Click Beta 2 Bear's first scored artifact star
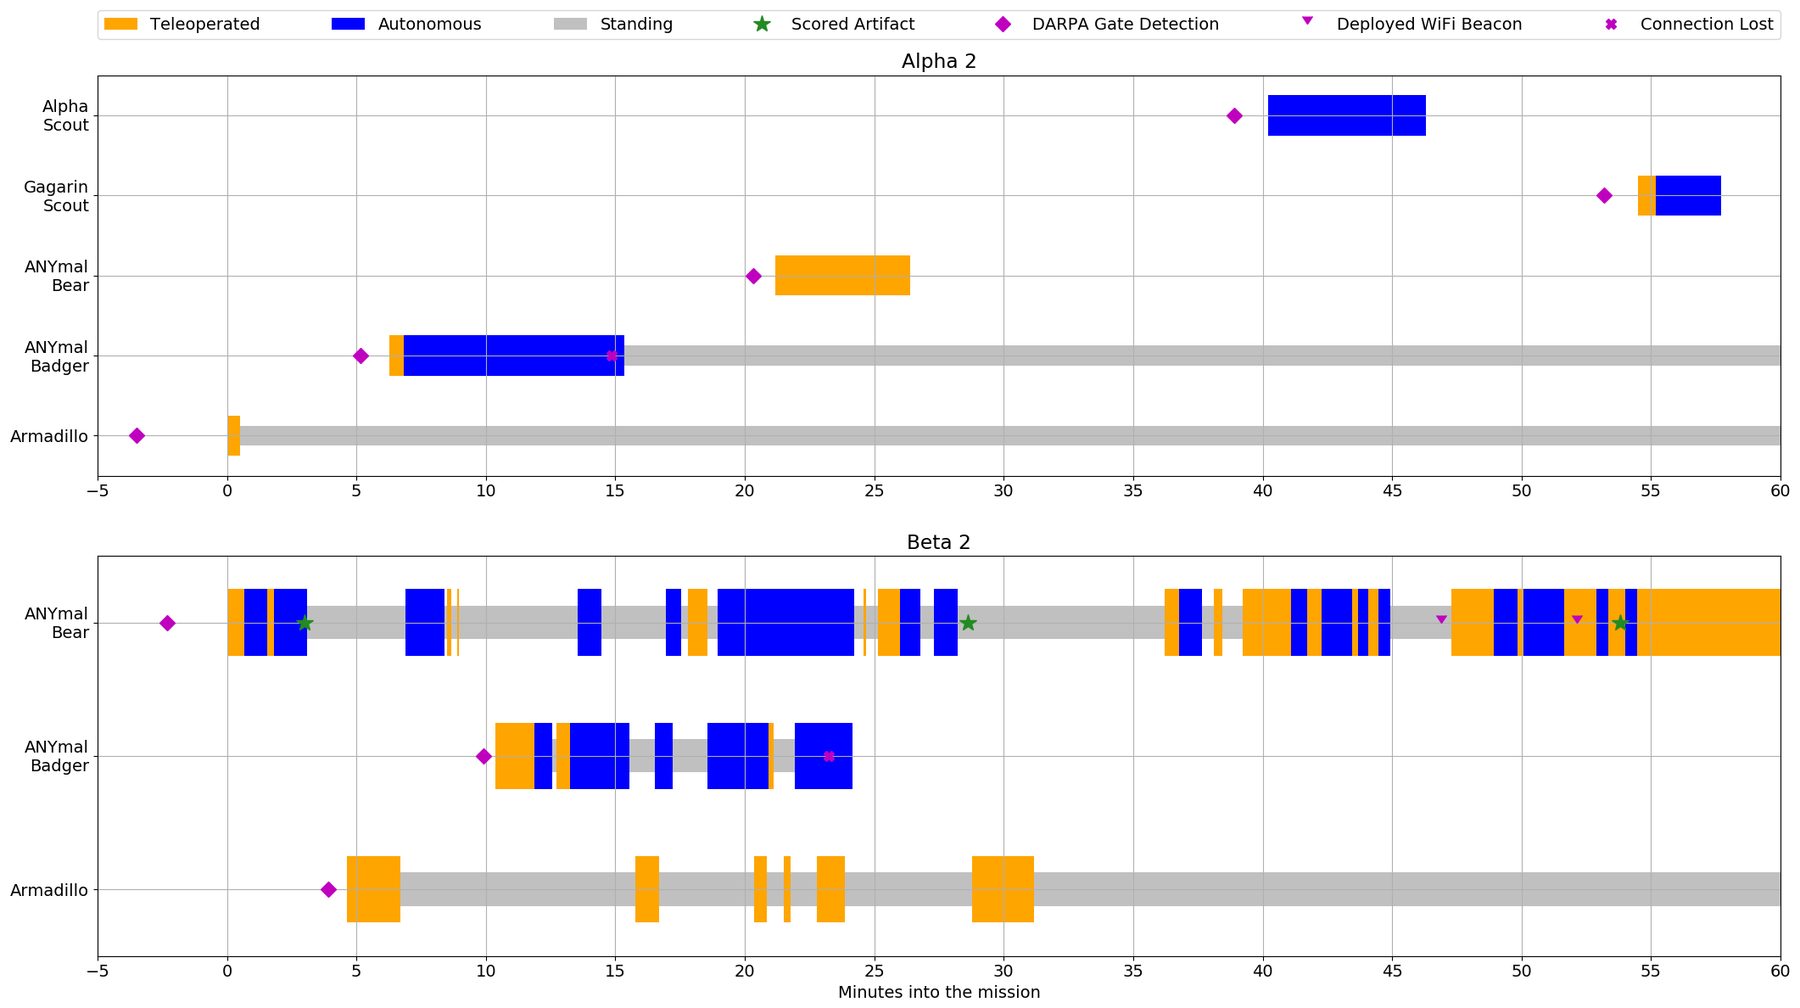The width and height of the screenshot is (1800, 1008). coord(305,623)
